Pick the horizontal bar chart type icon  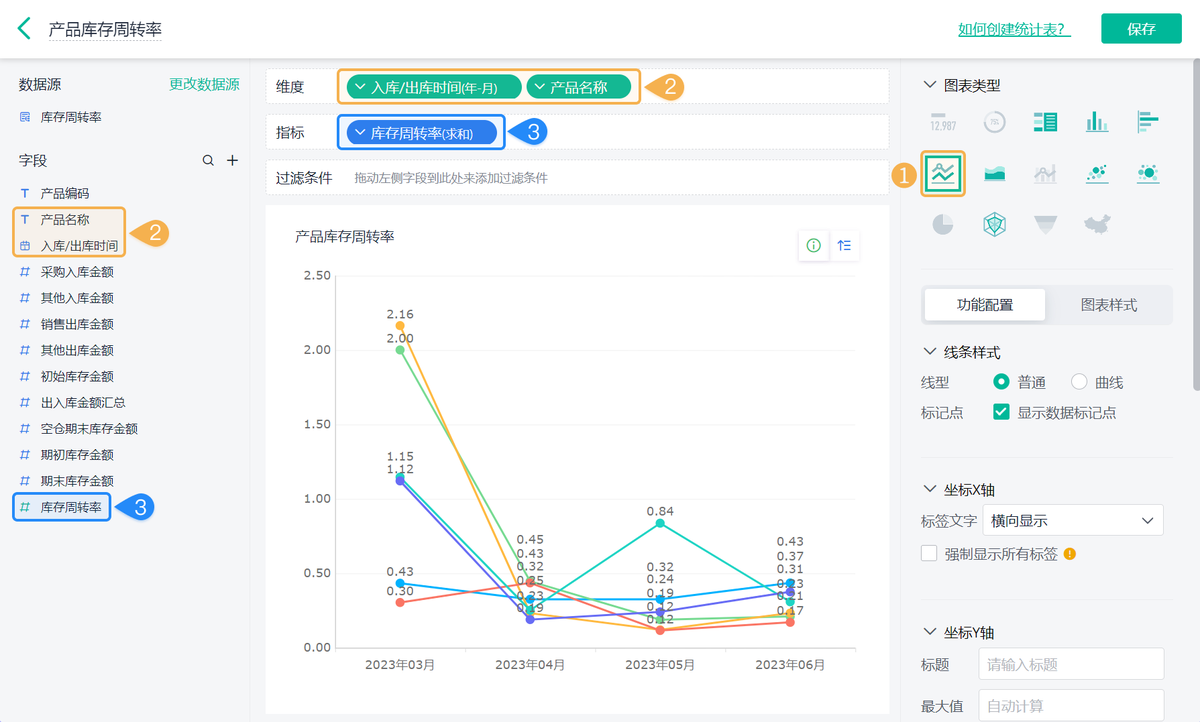tap(1148, 122)
